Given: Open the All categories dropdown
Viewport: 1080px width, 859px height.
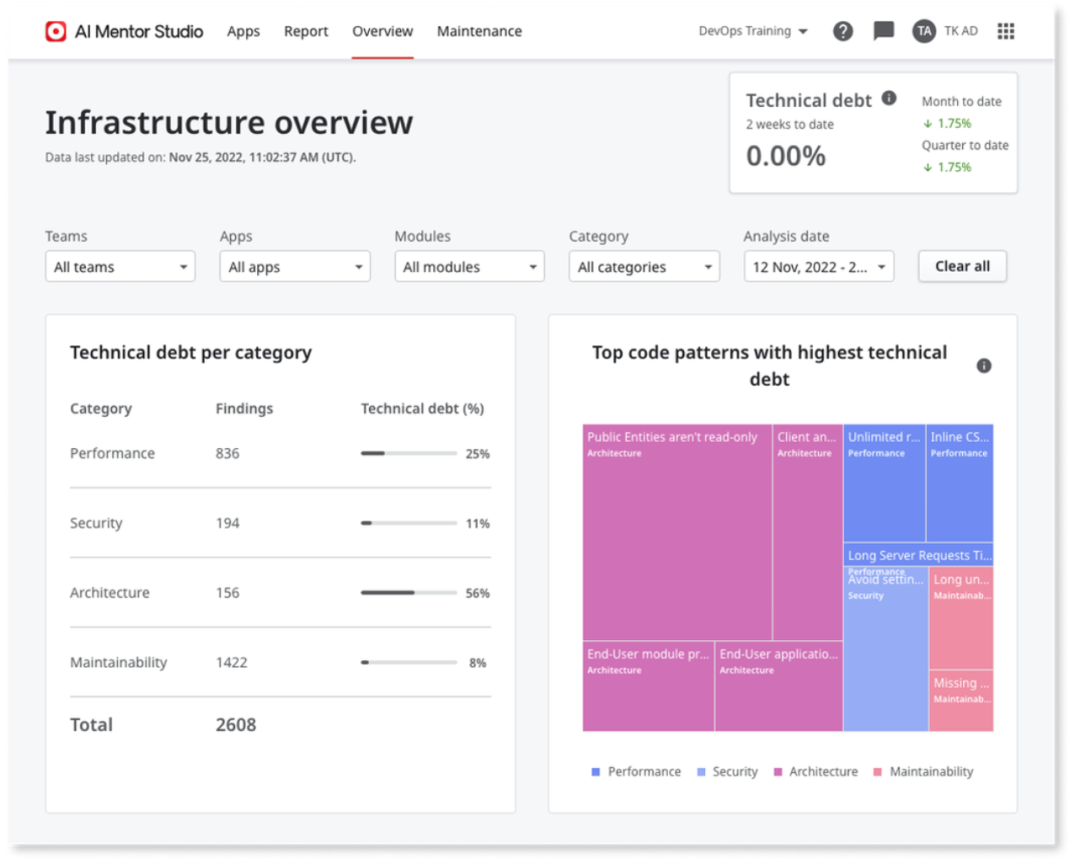Looking at the screenshot, I should point(644,267).
